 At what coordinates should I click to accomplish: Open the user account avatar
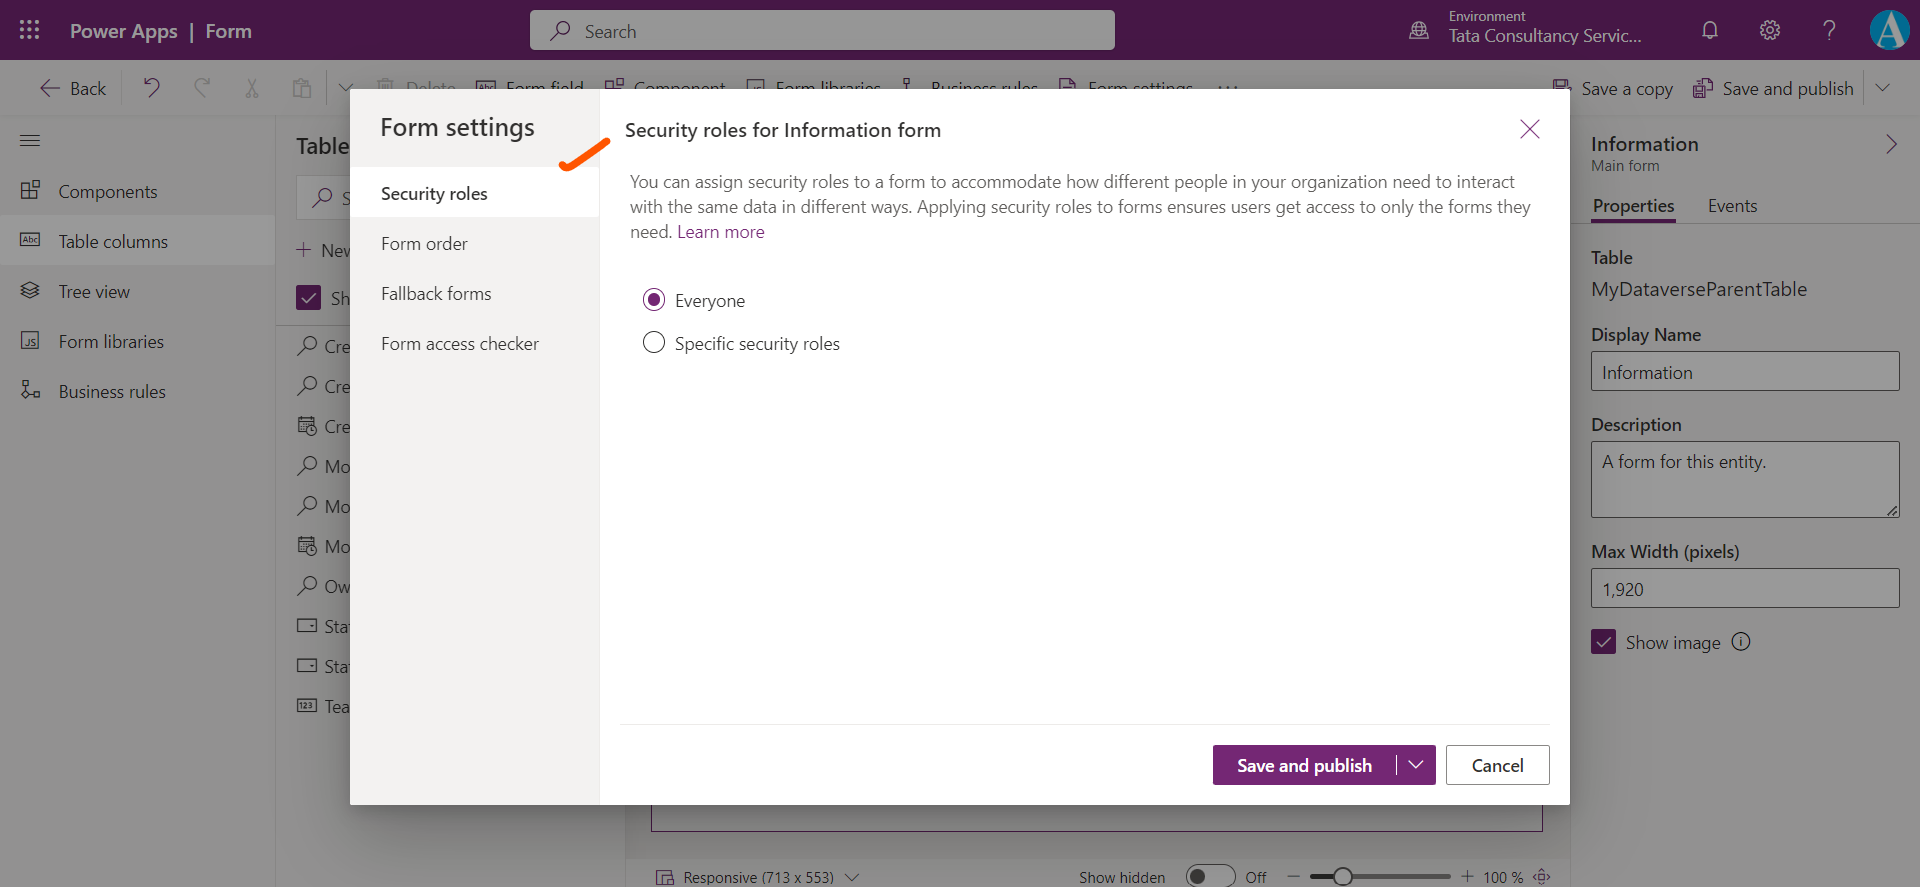point(1889,30)
